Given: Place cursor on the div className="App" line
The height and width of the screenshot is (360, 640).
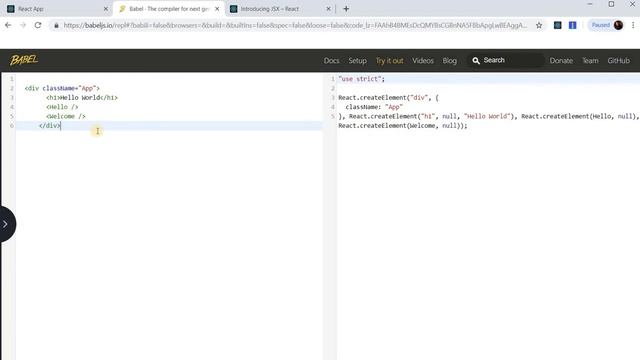Looking at the screenshot, I should tap(62, 88).
